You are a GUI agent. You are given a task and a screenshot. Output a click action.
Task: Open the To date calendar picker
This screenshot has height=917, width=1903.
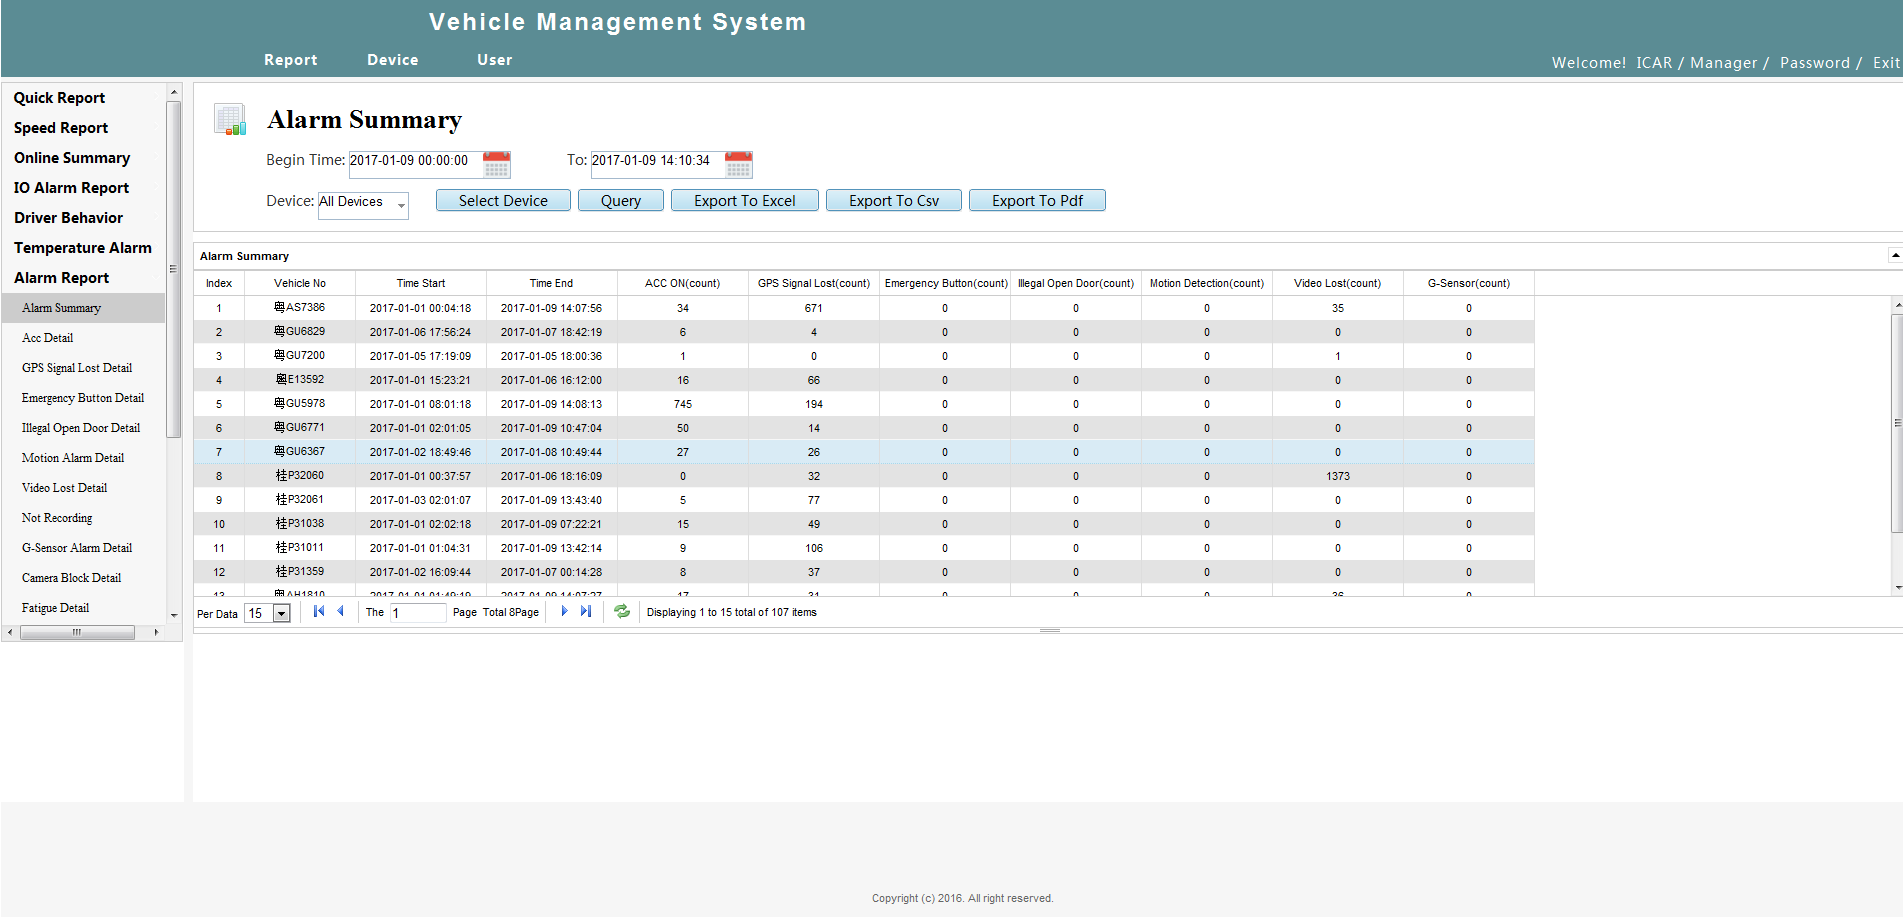click(738, 164)
